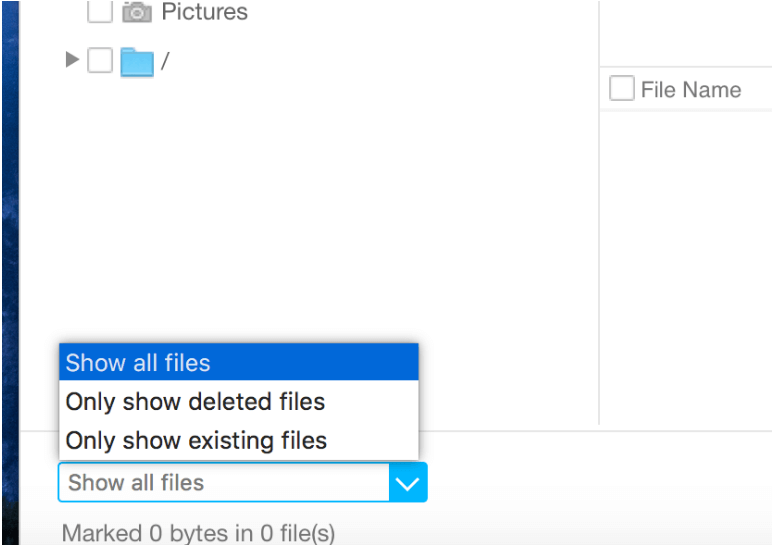Click the empty file list area

687,267
